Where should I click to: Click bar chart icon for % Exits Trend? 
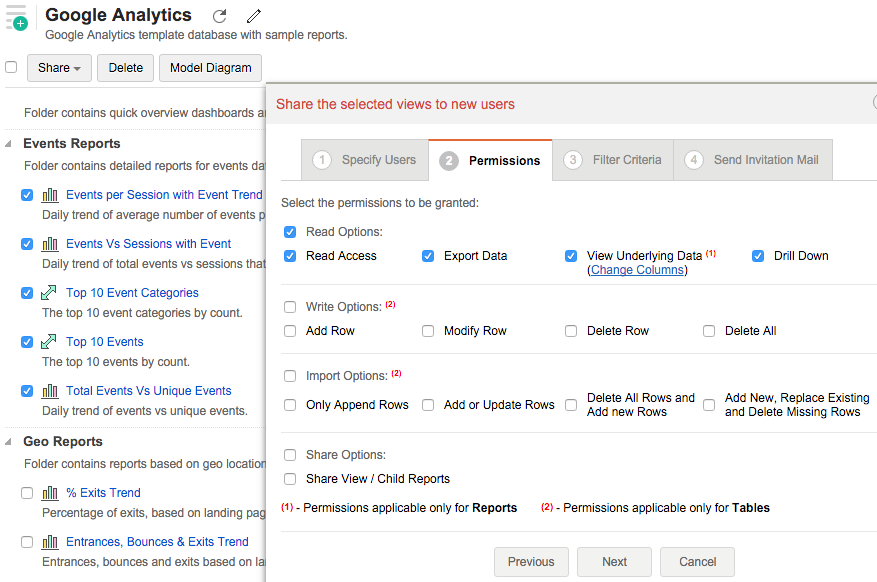point(50,493)
